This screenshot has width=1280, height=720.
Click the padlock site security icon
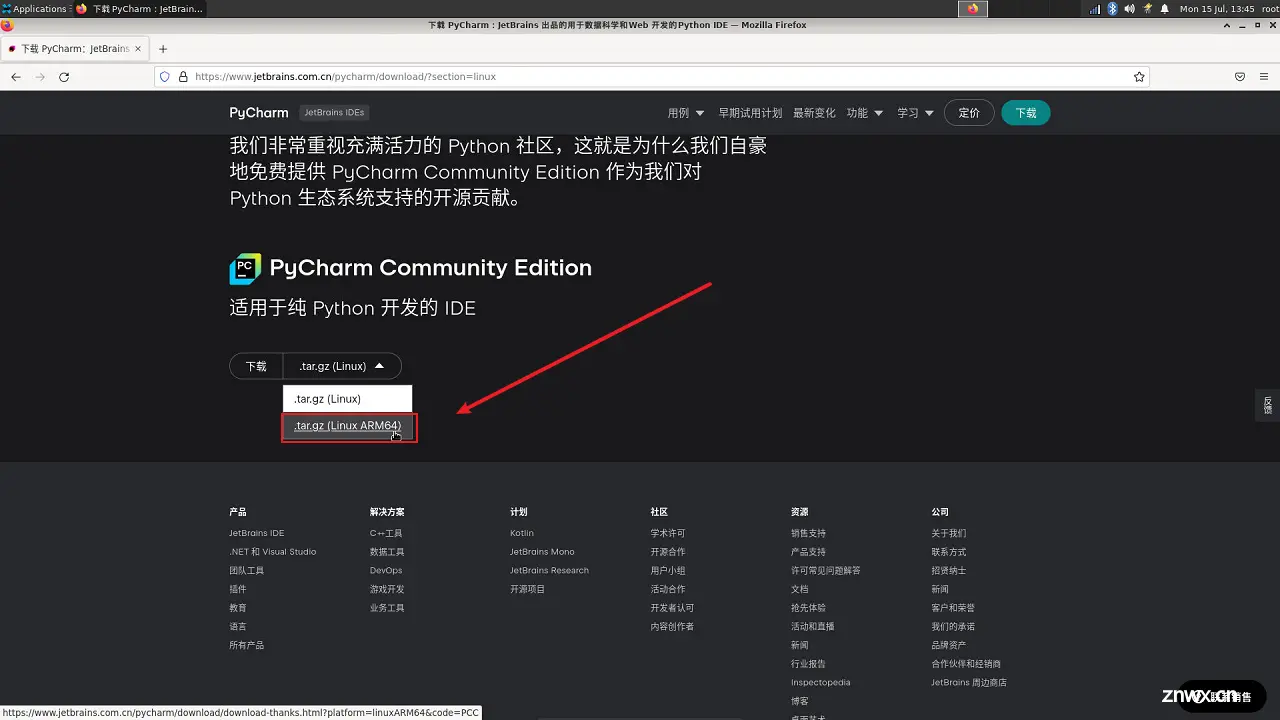click(182, 77)
